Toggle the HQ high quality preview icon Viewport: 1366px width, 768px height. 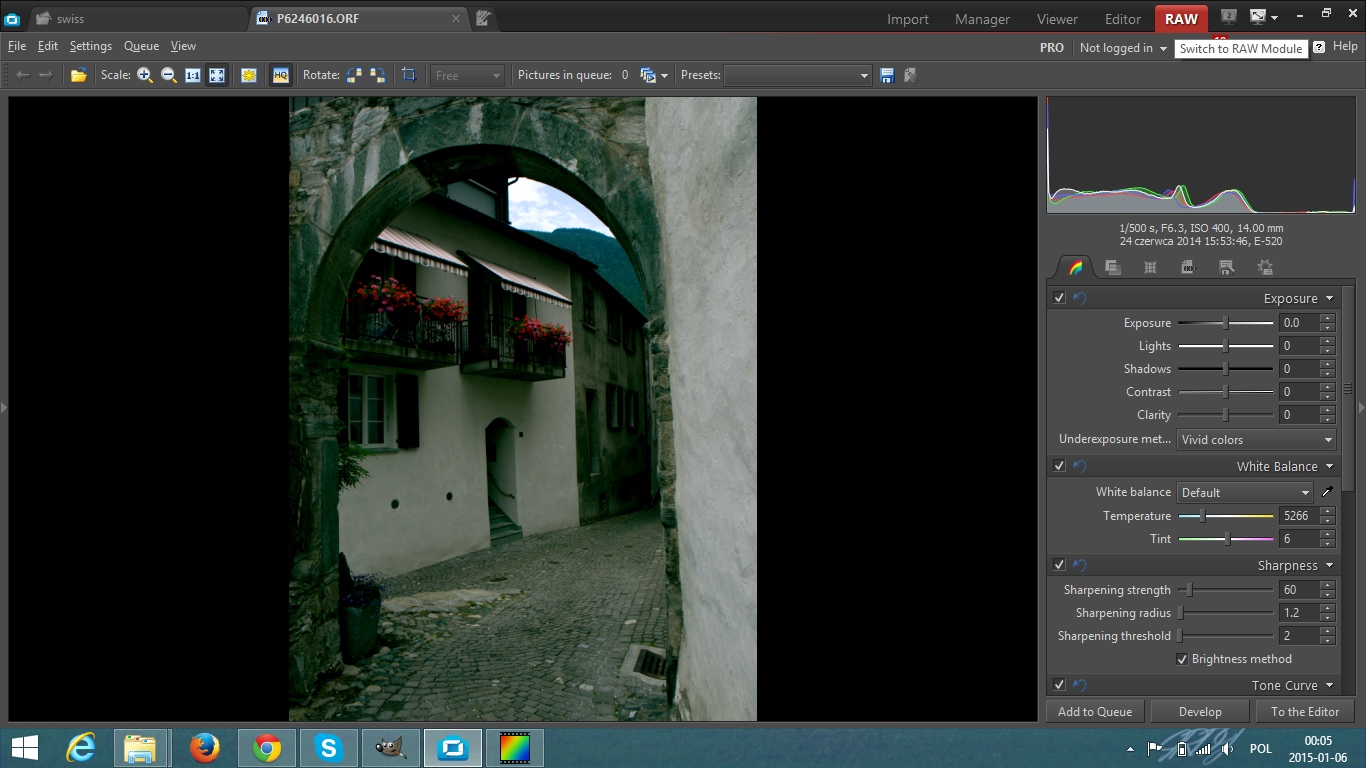(281, 75)
